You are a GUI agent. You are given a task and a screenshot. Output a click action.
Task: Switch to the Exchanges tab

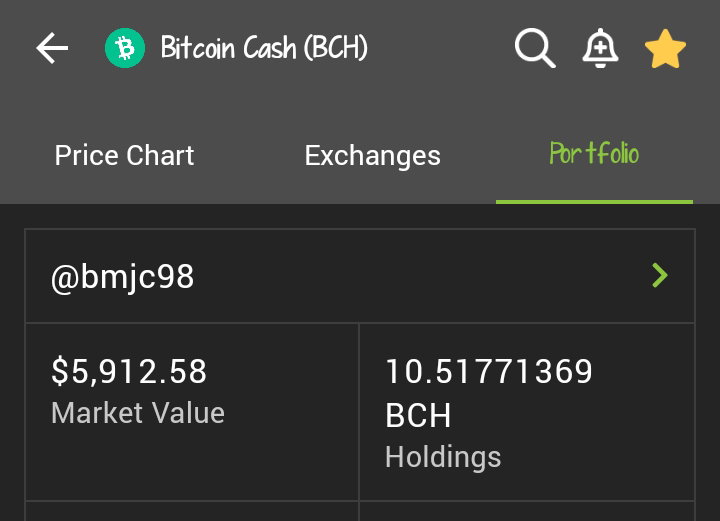[x=372, y=155]
